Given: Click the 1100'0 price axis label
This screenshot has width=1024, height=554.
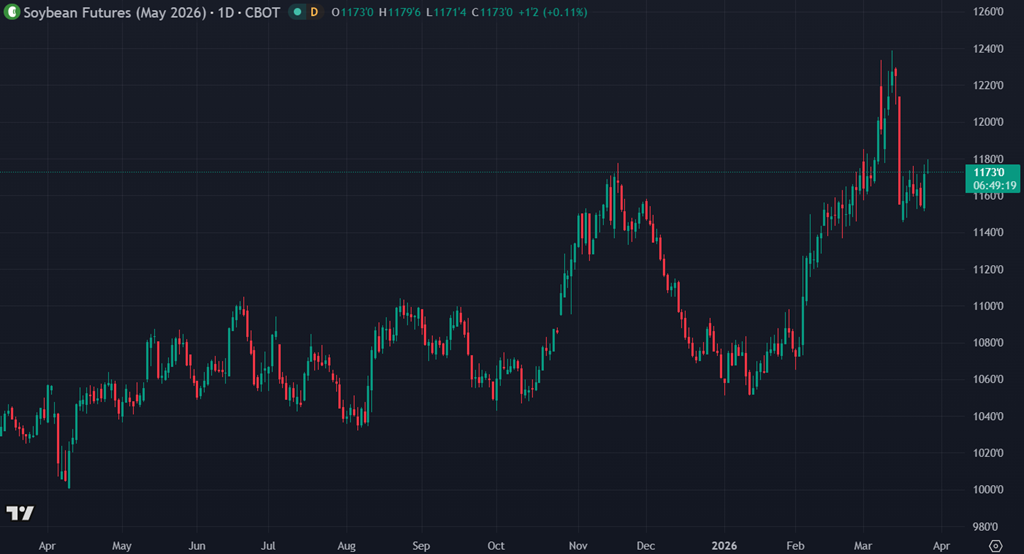Looking at the screenshot, I should point(989,306).
